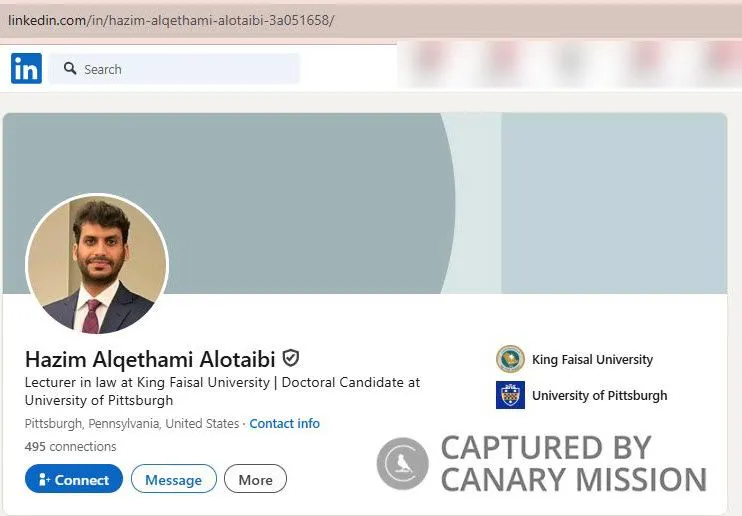Image resolution: width=742 pixels, height=516 pixels.
Task: Click the King Faisal University logo
Action: (510, 359)
